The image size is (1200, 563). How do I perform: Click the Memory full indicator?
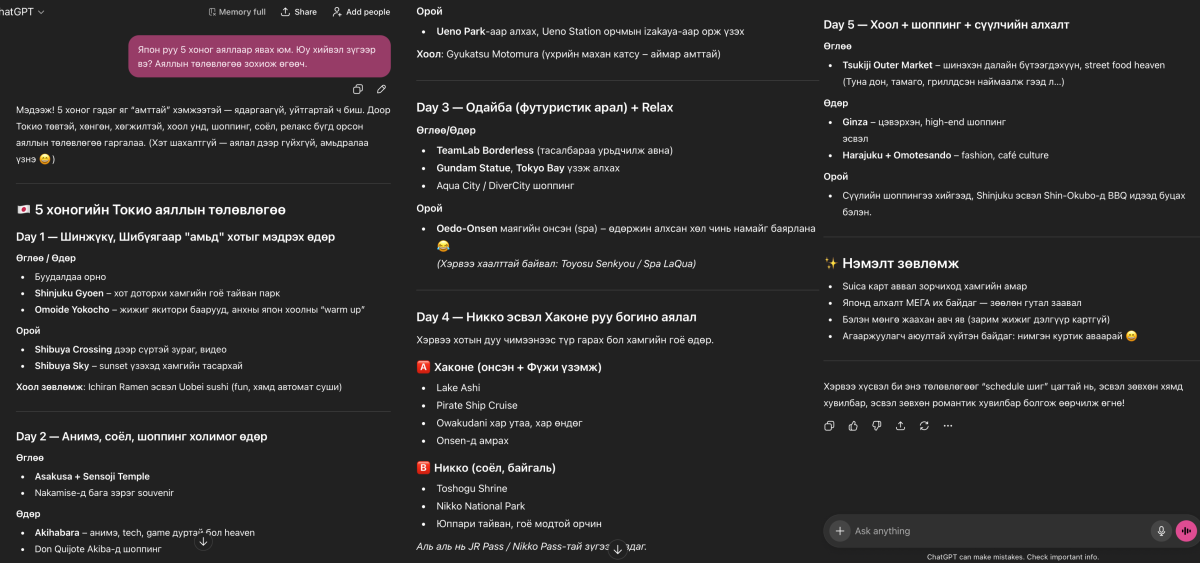point(237,12)
